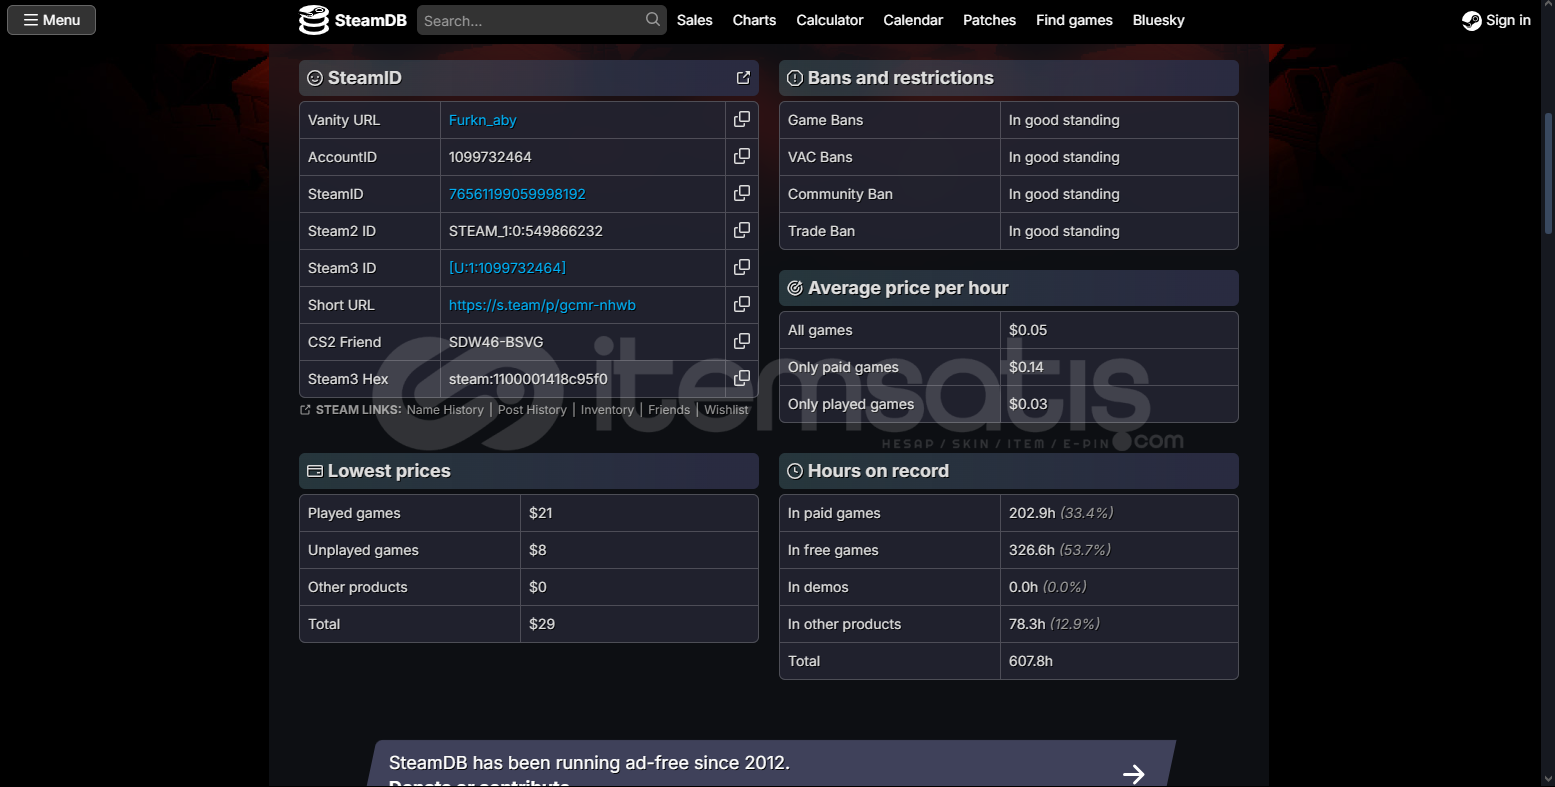Click the Average price per hour heading

click(x=908, y=288)
